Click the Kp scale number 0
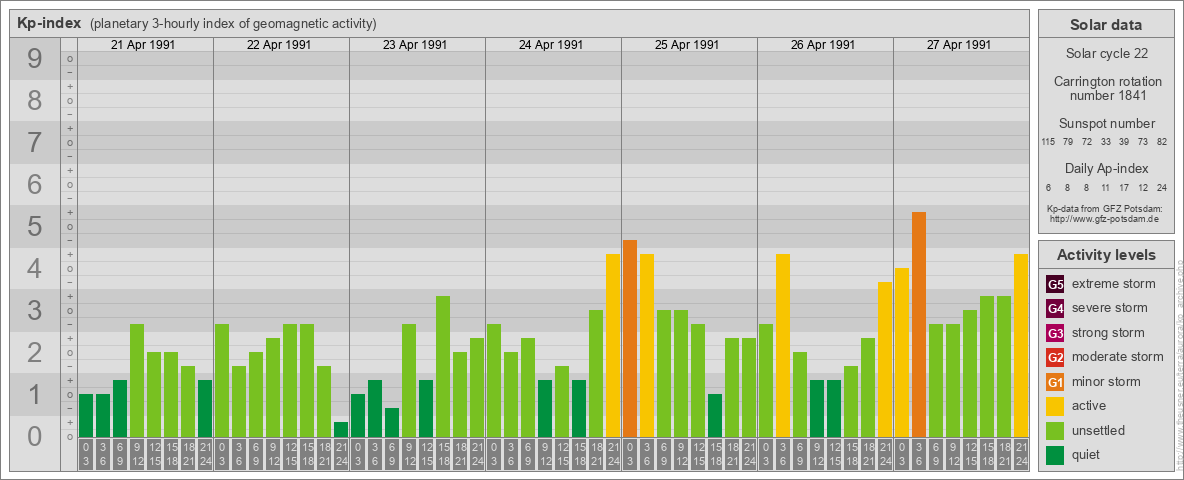The width and height of the screenshot is (1184, 480). coord(35,436)
